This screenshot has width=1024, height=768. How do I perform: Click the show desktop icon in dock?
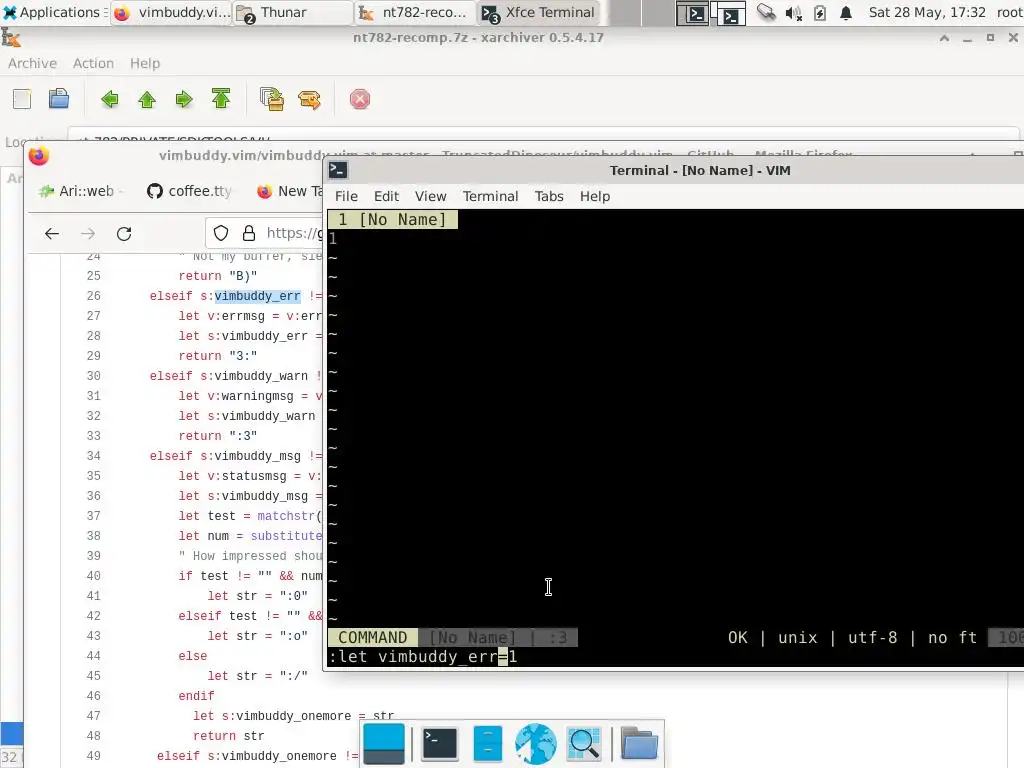tap(384, 744)
